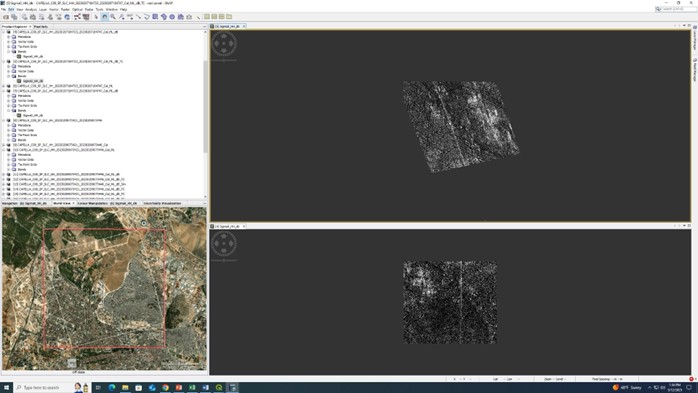The width and height of the screenshot is (698, 393).
Task: Expand Tie-Point Grids under fourth product
Action: pyautogui.click(x=8, y=105)
